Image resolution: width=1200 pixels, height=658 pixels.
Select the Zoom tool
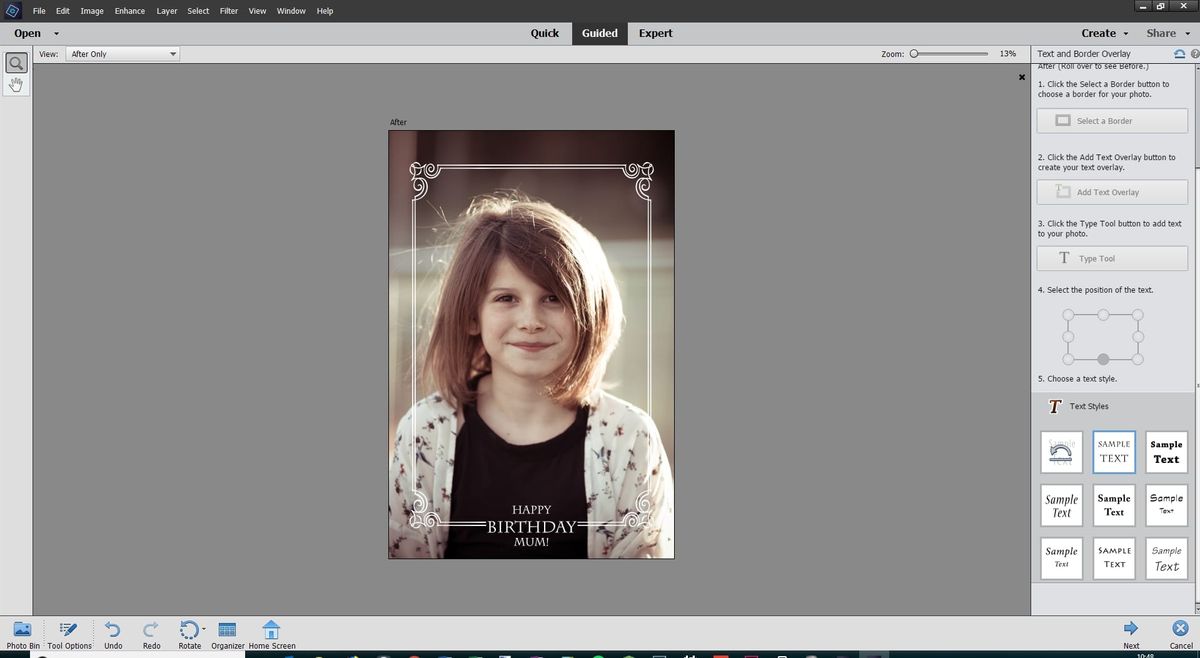[15, 62]
